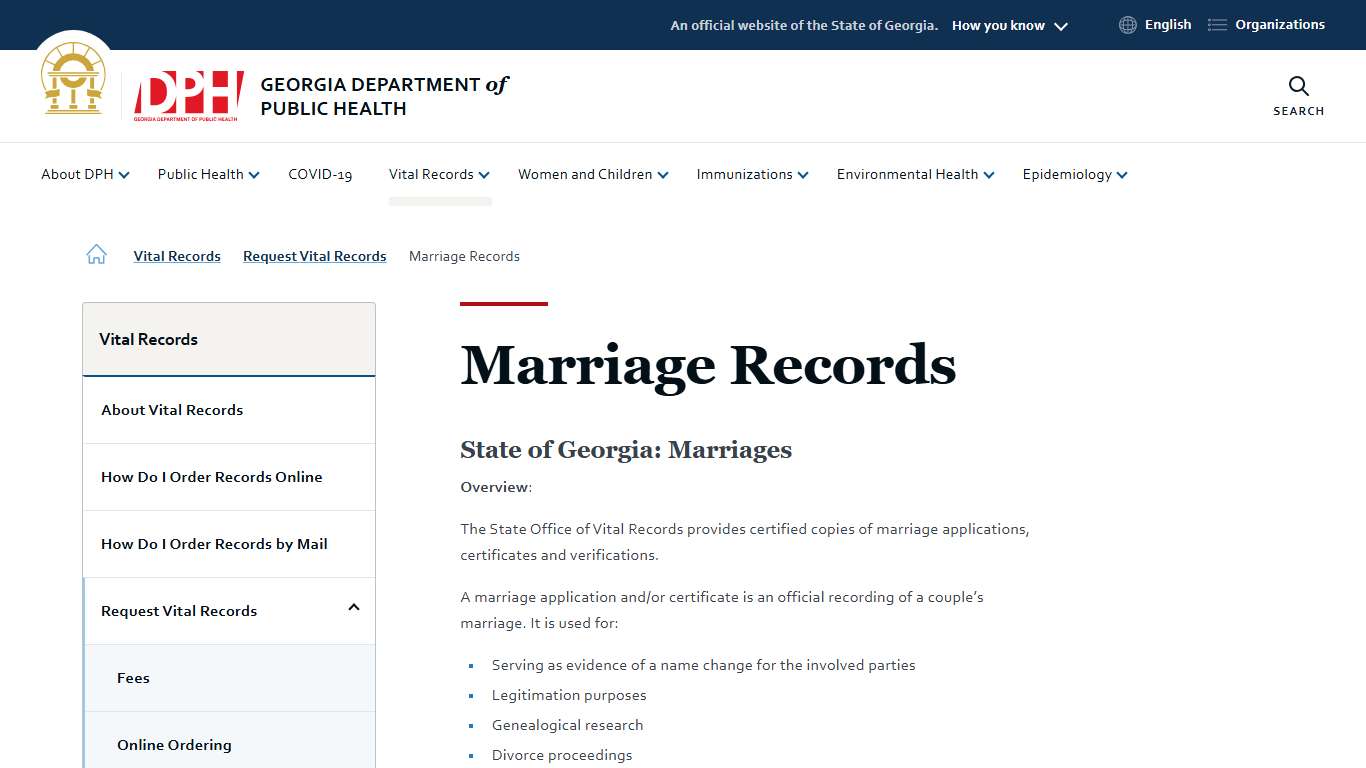The image size is (1366, 768).
Task: Click the home breadcrumb icon
Action: pos(96,254)
